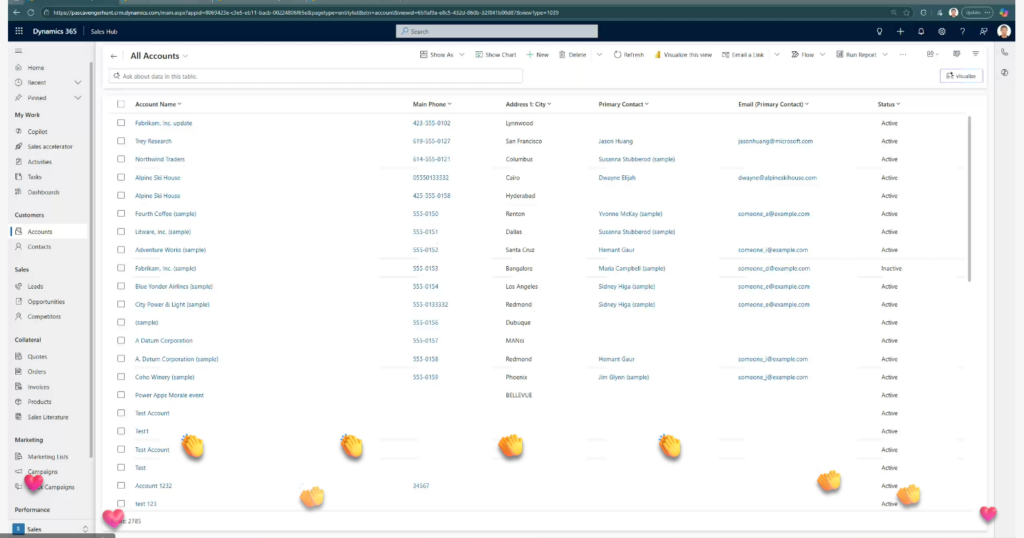The image size is (1024, 538).
Task: Check the Account 1232 row checkbox
Action: point(121,486)
